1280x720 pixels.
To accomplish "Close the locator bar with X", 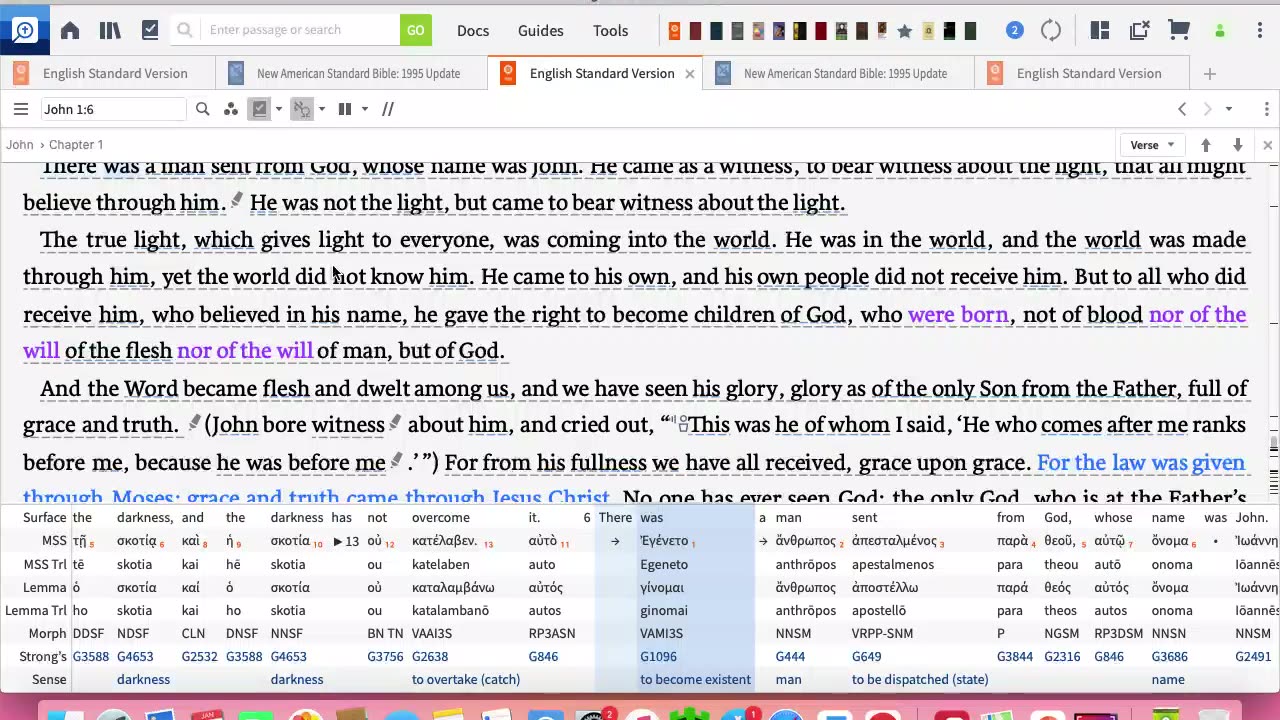I will [x=1267, y=145].
